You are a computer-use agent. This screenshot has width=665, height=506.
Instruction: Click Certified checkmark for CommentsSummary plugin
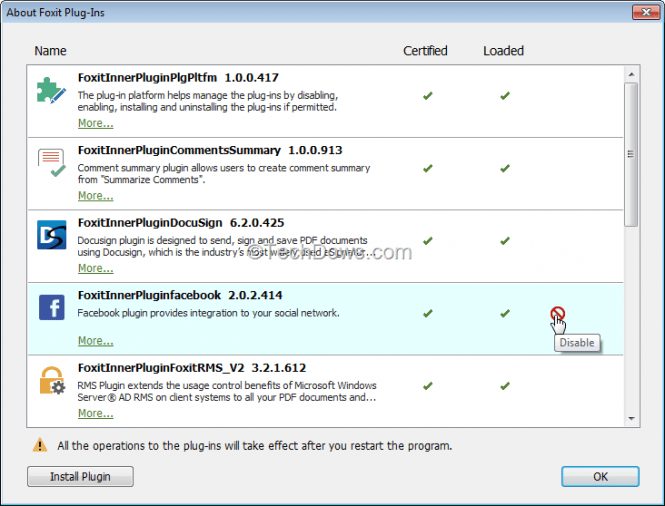(x=428, y=168)
